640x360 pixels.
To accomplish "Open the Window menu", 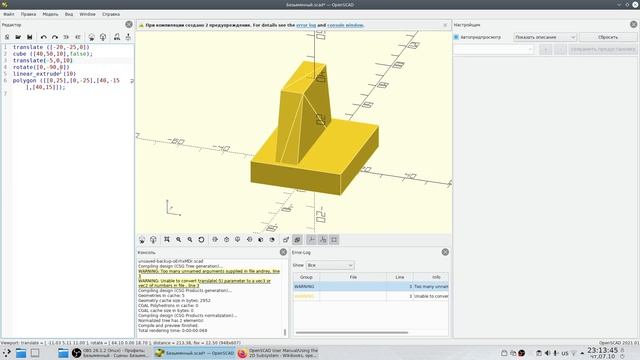I will pyautogui.click(x=87, y=14).
